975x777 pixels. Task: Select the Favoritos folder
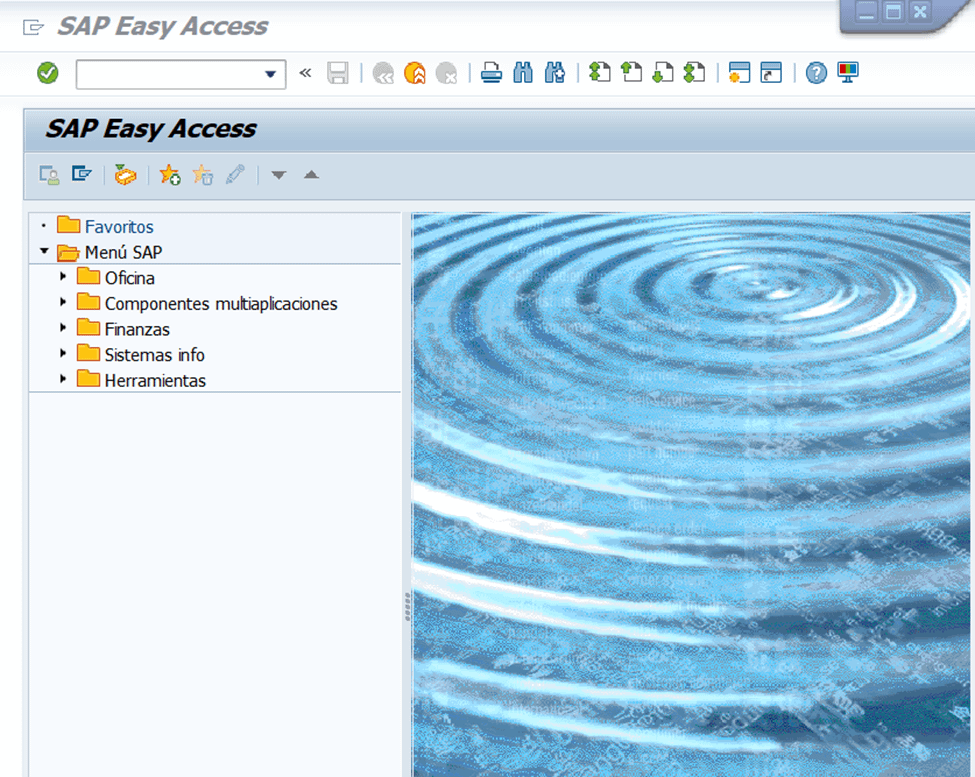click(118, 227)
